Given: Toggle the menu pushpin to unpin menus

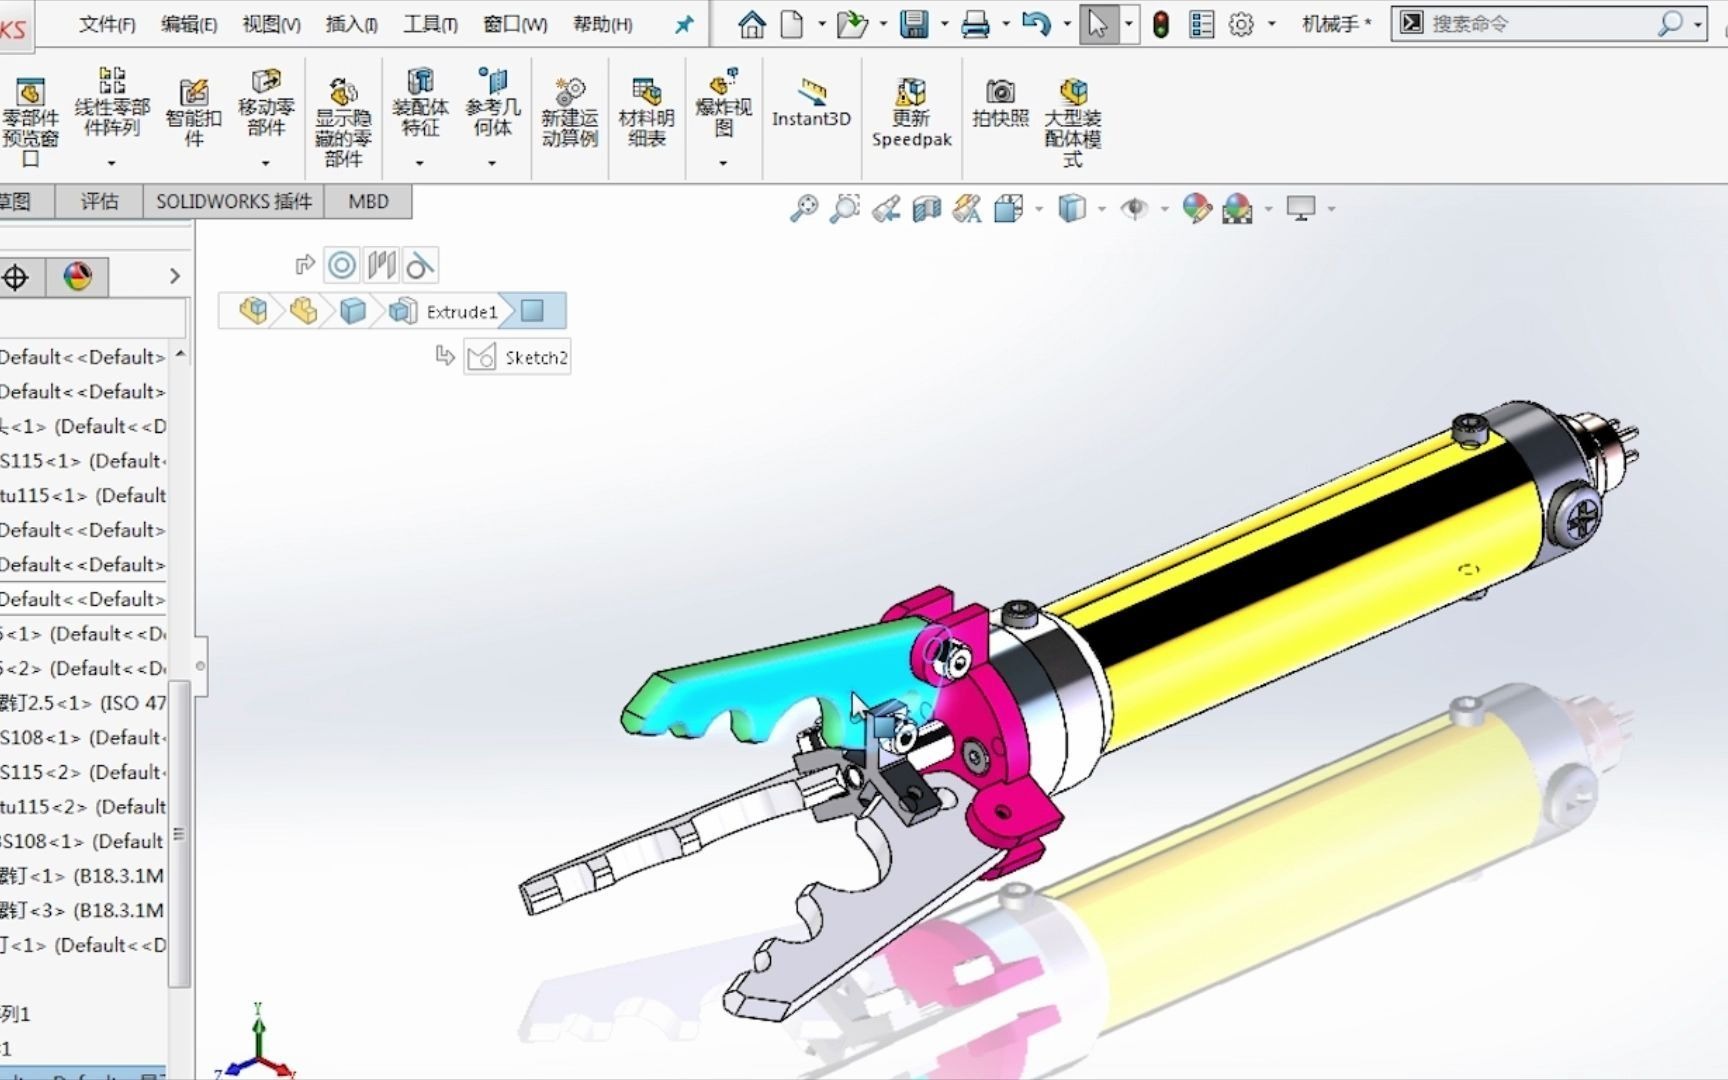Looking at the screenshot, I should tap(683, 24).
